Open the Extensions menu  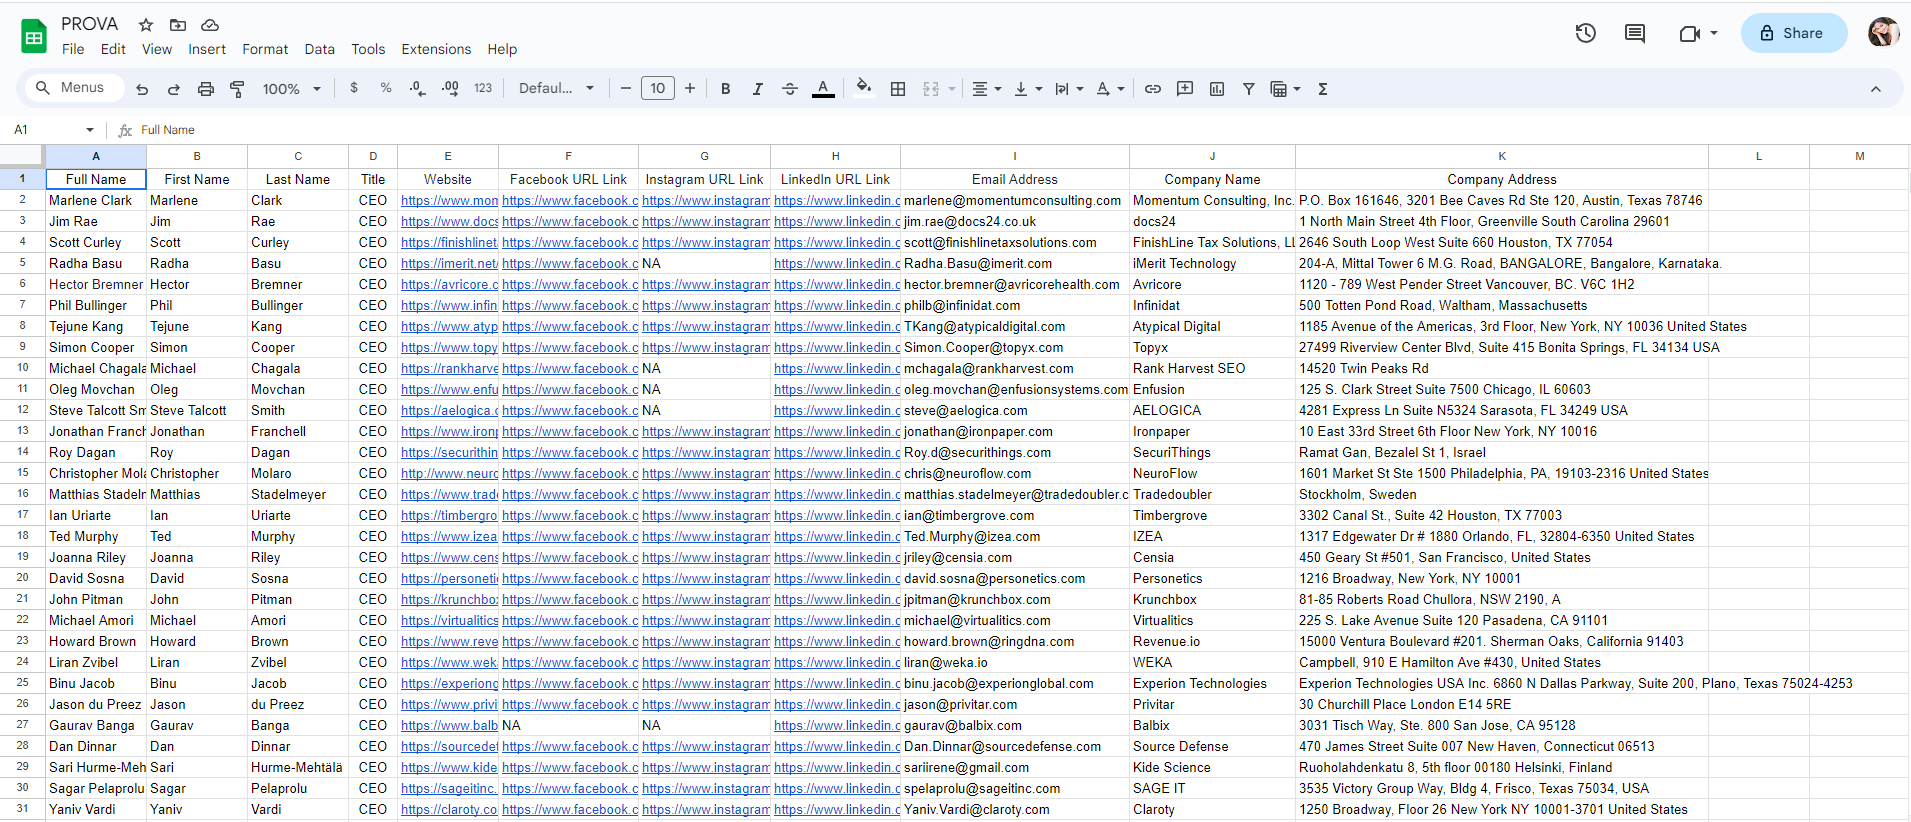coord(436,49)
